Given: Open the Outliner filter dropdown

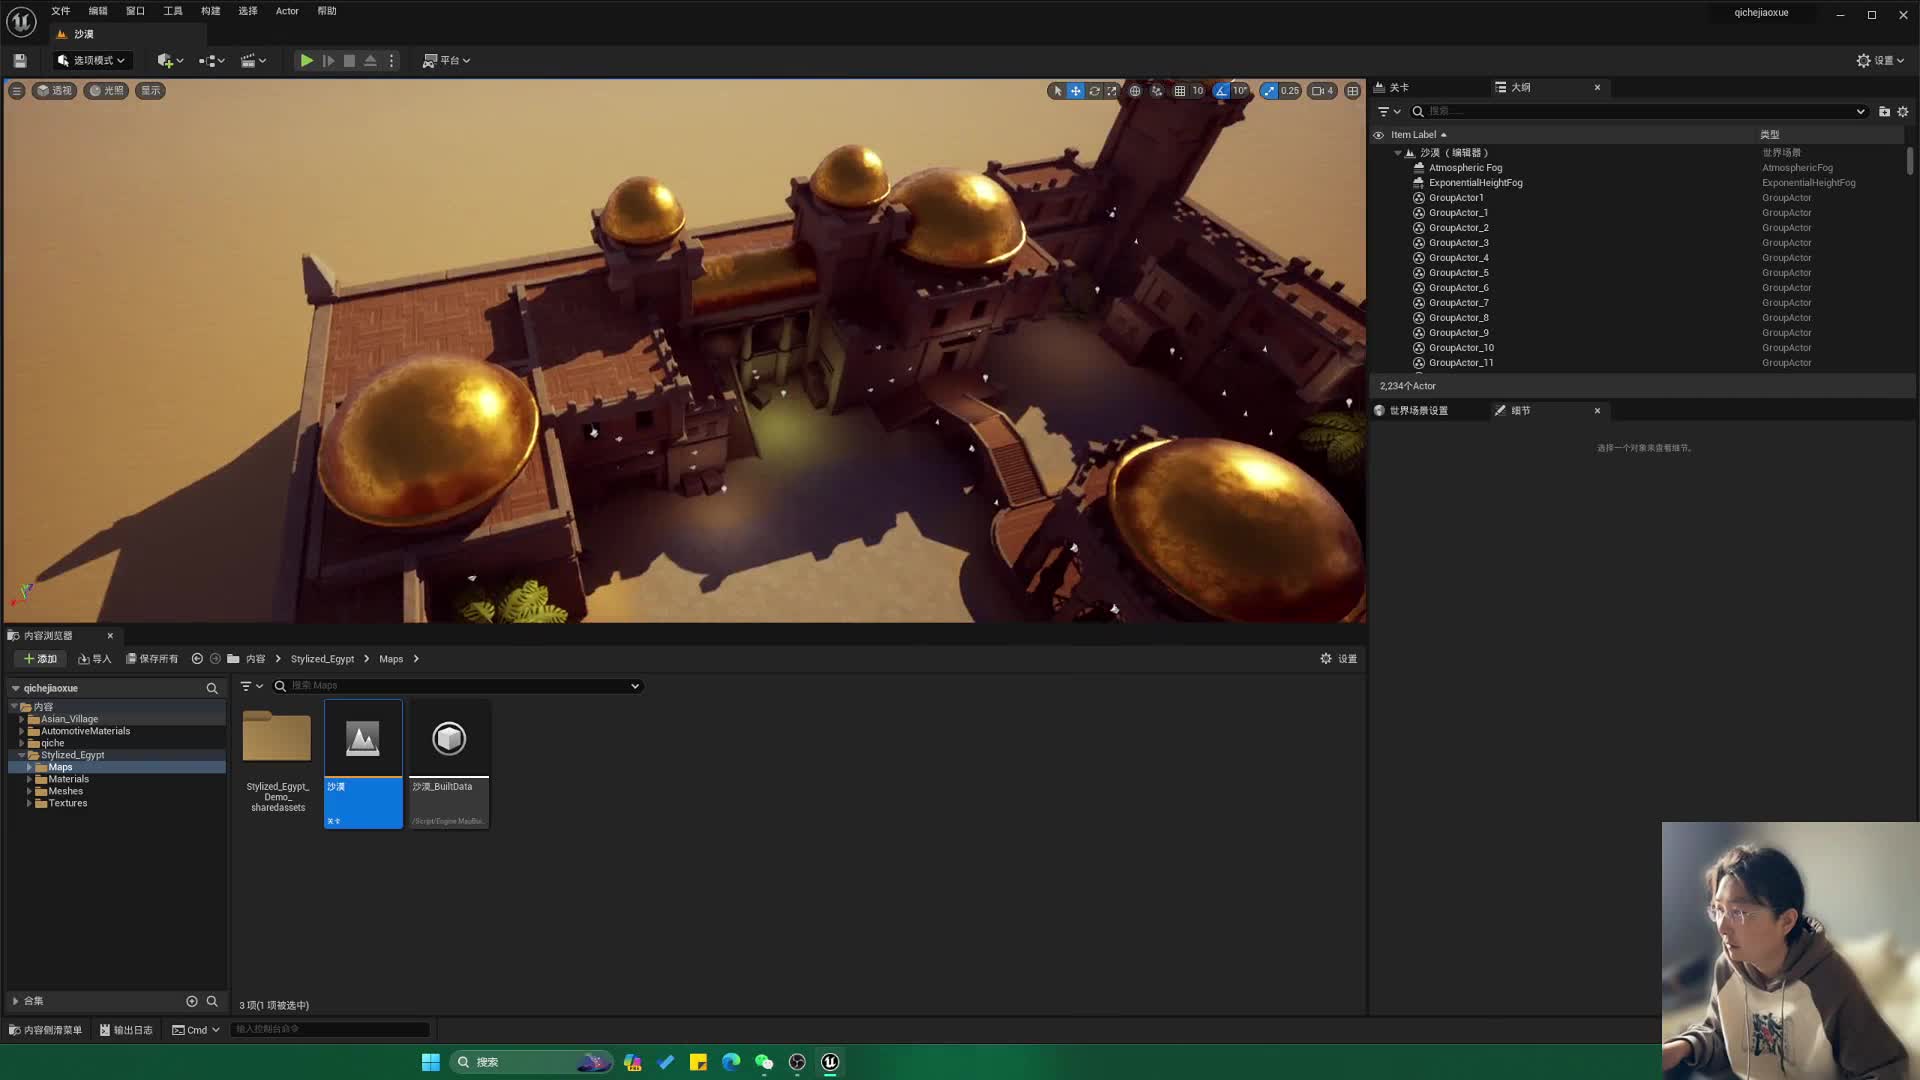Looking at the screenshot, I should 1389,112.
